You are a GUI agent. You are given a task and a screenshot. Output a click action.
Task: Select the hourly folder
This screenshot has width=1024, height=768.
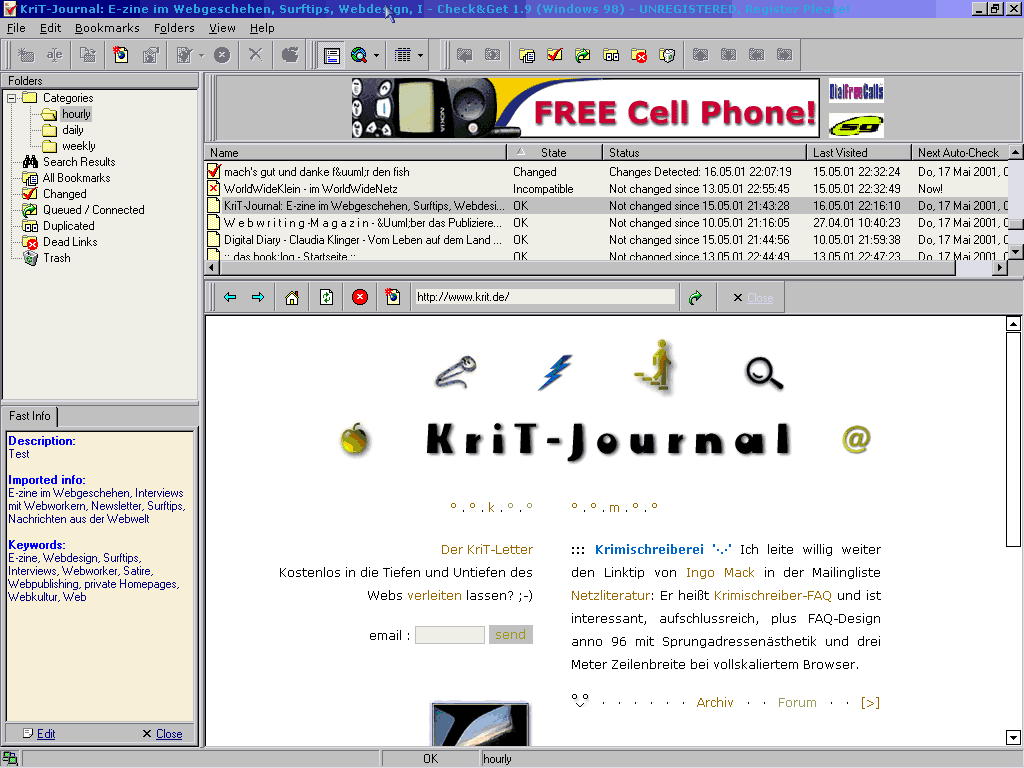pos(76,114)
